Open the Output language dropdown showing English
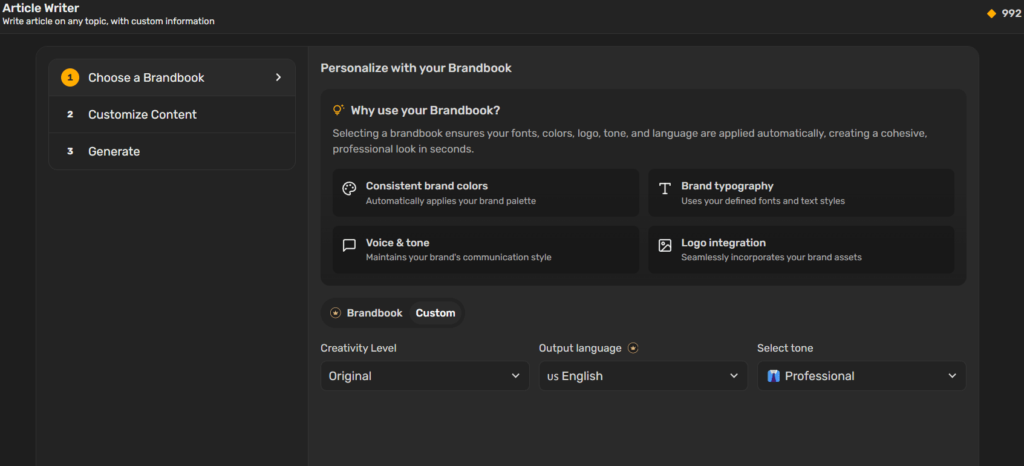The image size is (1024, 466). (643, 376)
